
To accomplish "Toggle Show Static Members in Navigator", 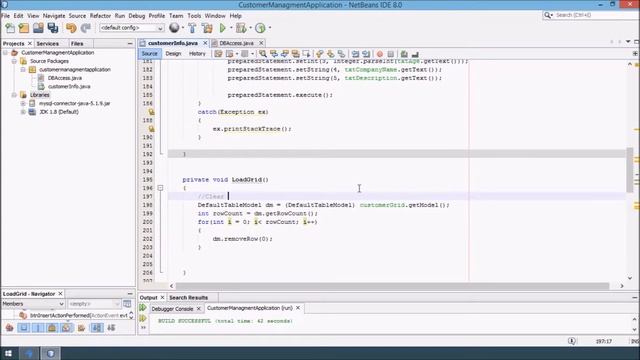I will pyautogui.click(x=38, y=328).
